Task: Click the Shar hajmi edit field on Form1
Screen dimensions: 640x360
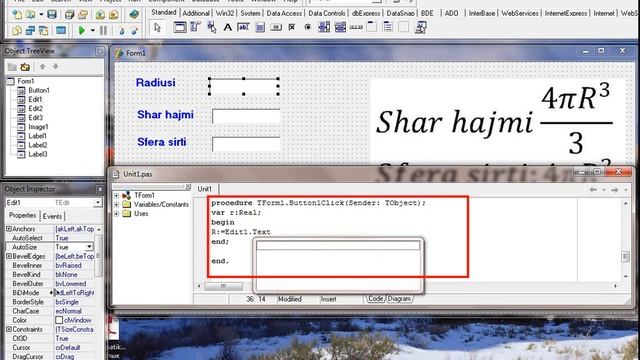Action: tap(246, 116)
